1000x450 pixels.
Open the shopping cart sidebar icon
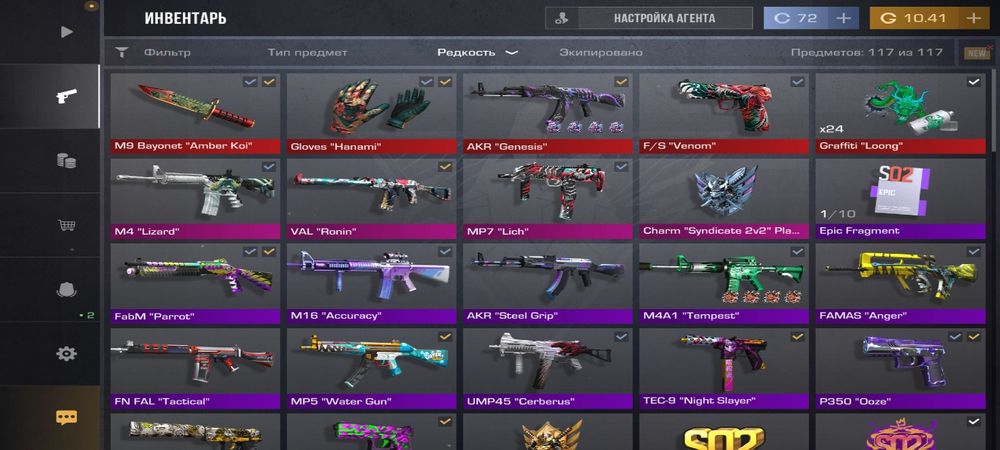pos(66,225)
